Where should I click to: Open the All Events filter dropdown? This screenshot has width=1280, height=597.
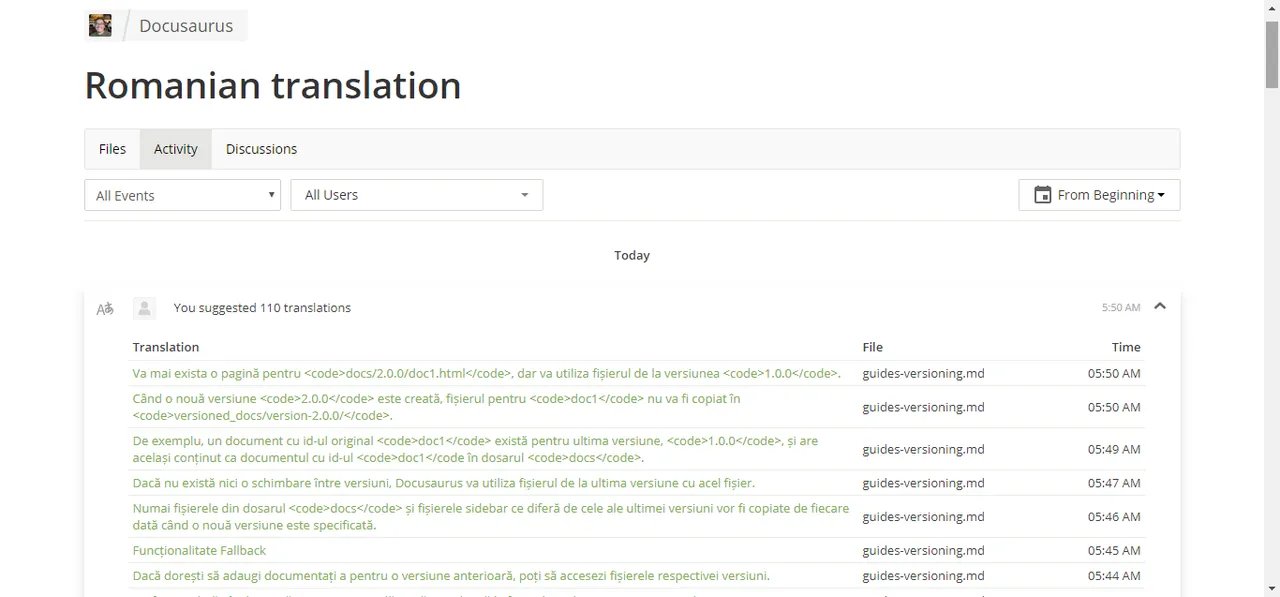(x=183, y=195)
